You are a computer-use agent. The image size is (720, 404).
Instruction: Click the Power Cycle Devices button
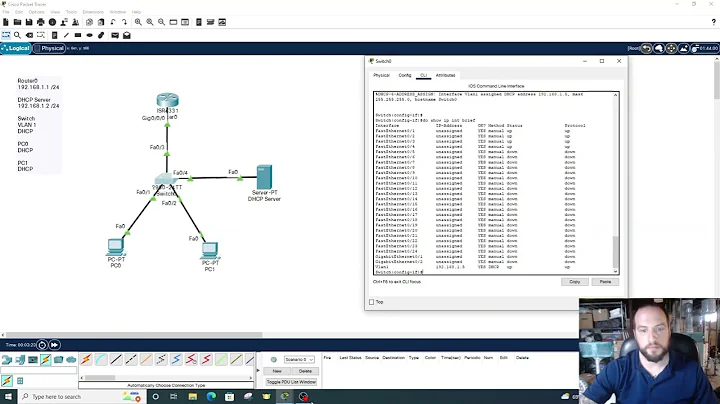pyautogui.click(x=42, y=345)
